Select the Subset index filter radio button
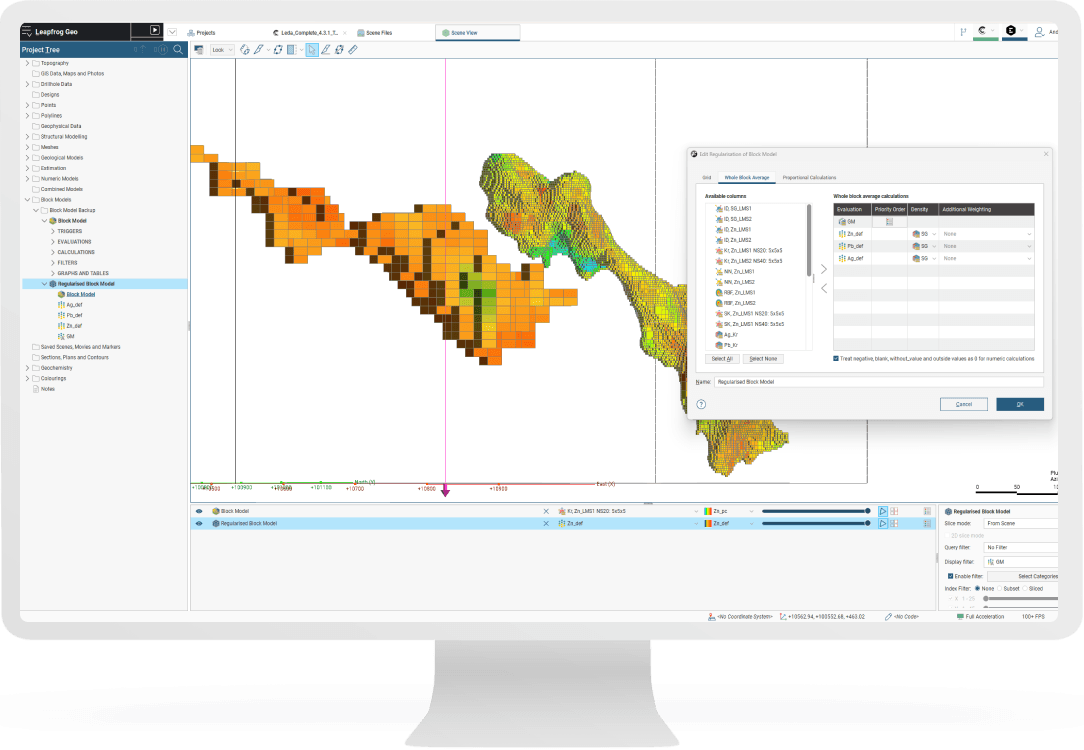 [x=1000, y=588]
